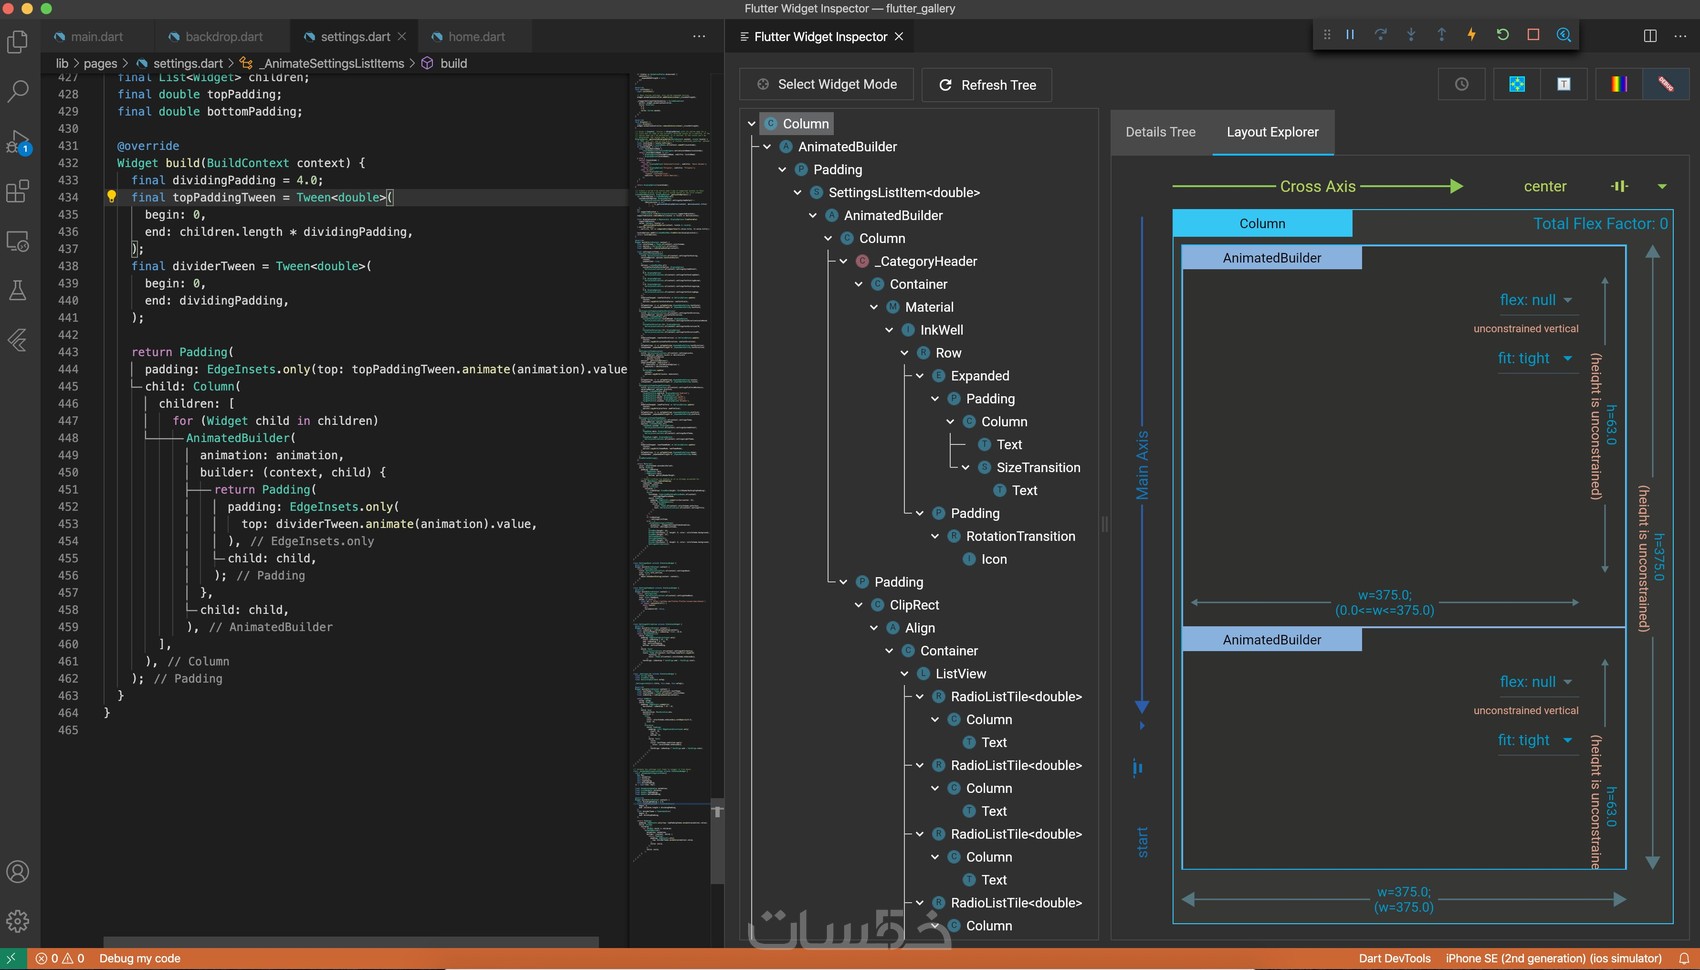Click the debug toolbar drag handle
1700x970 pixels.
[x=1327, y=35]
